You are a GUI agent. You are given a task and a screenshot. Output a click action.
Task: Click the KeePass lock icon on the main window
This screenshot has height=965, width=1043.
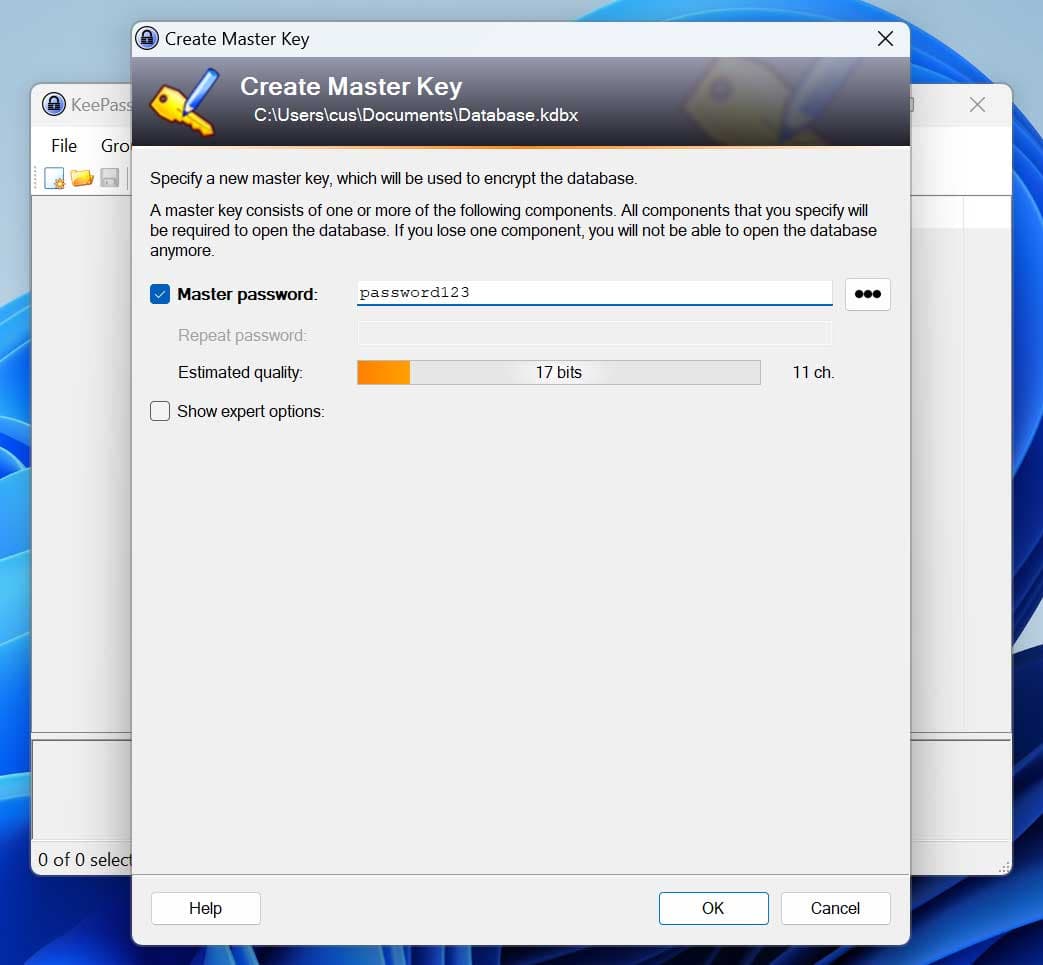[x=53, y=104]
